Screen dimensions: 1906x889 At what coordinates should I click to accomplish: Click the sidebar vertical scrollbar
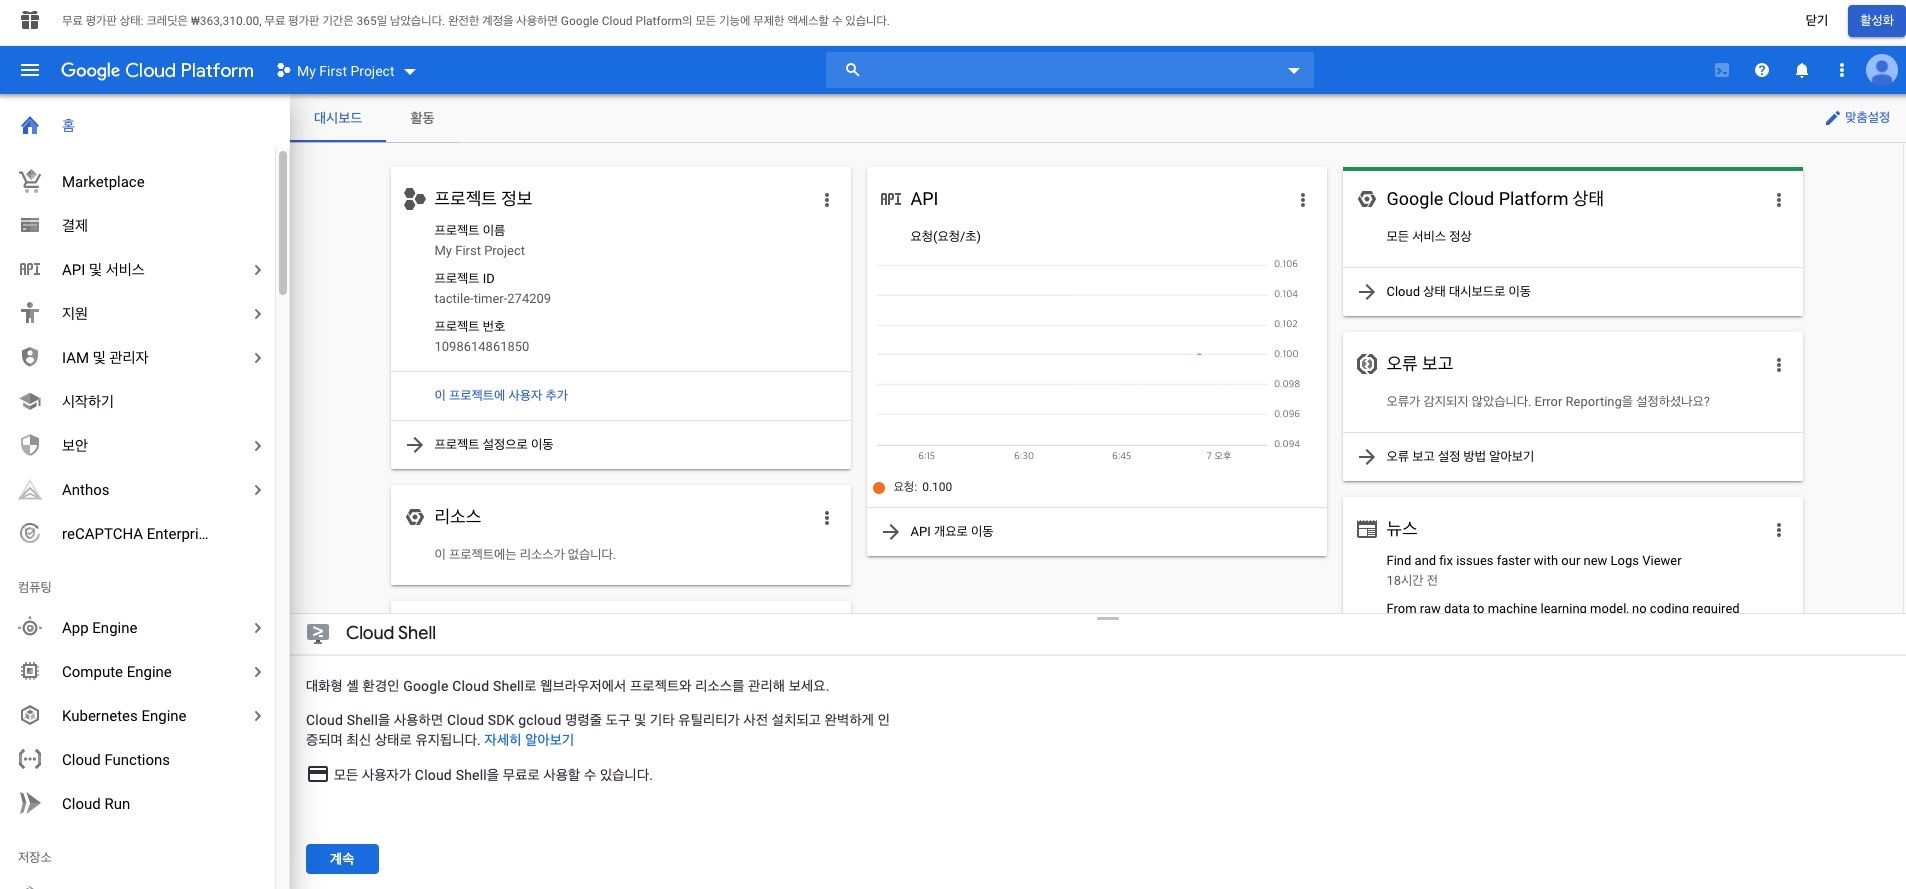(283, 223)
